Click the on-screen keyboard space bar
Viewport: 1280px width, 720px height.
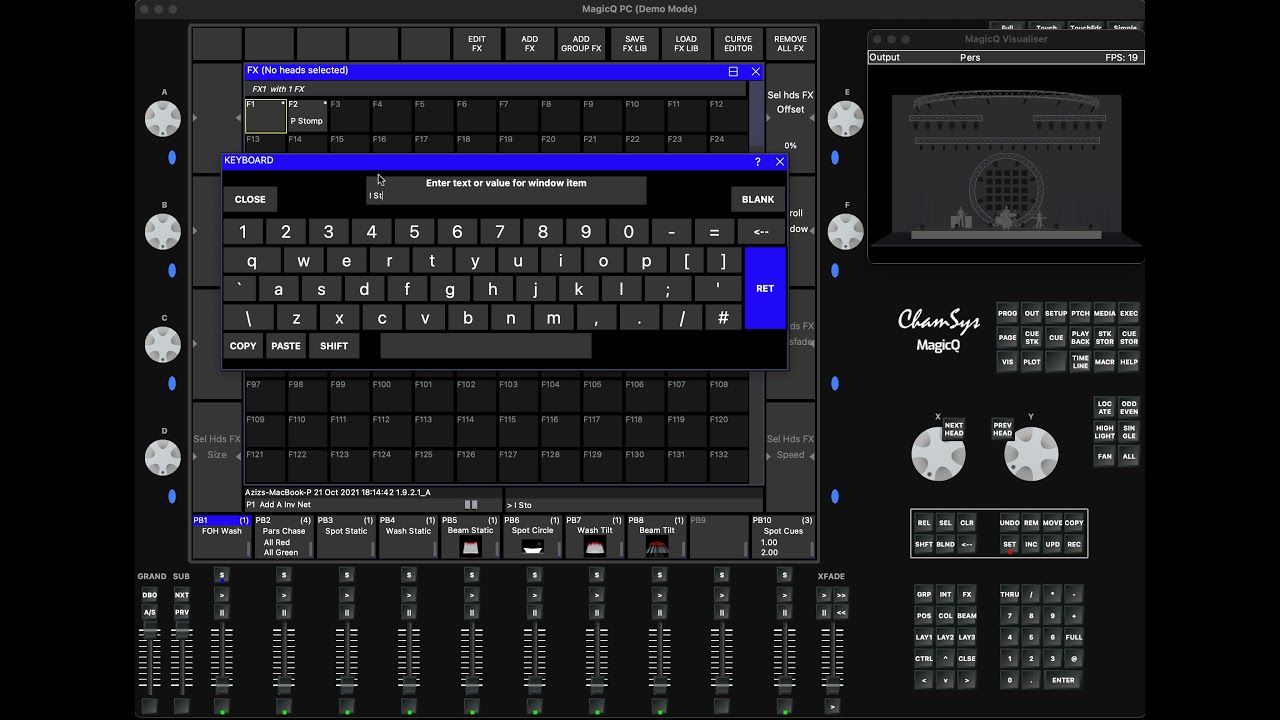click(485, 346)
